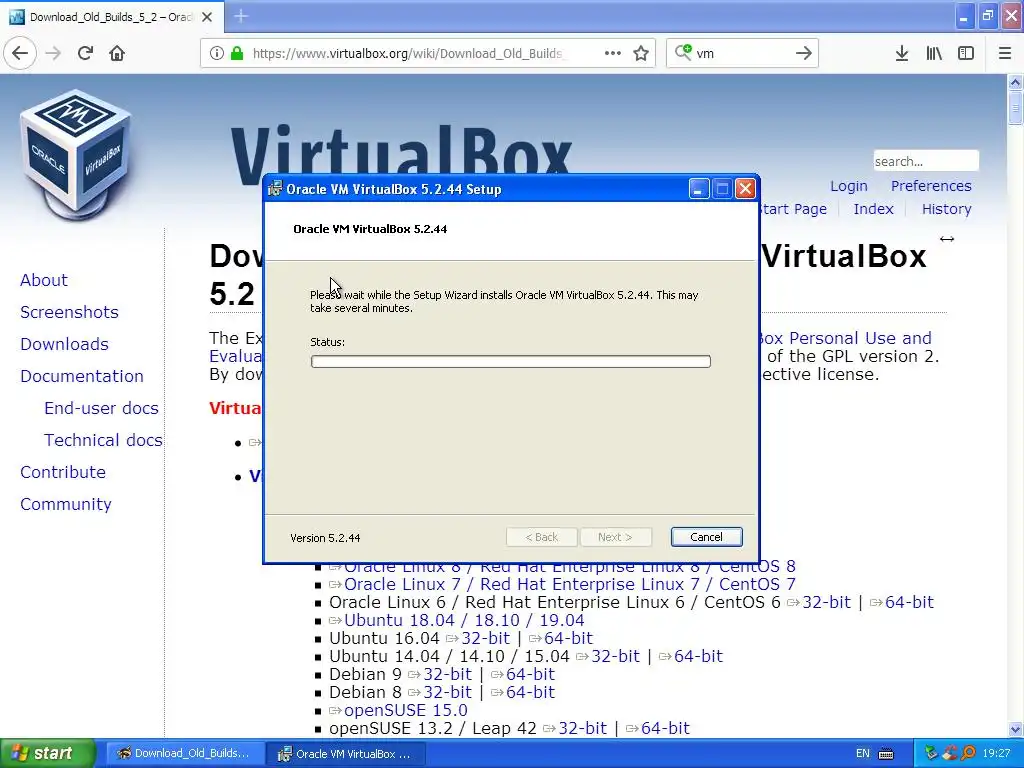Open the browser home page icon

(x=117, y=53)
